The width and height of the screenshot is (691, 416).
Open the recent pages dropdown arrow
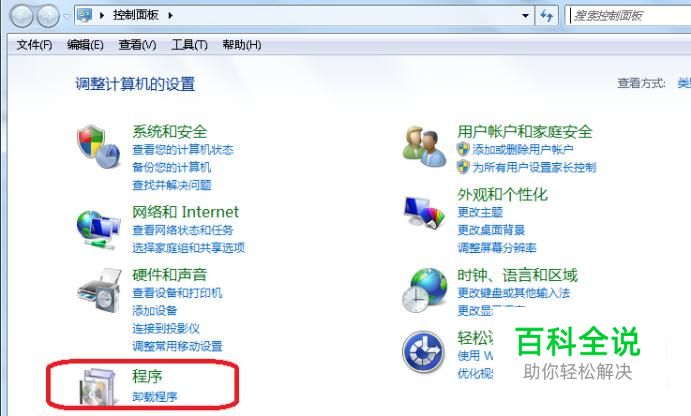coord(67,16)
